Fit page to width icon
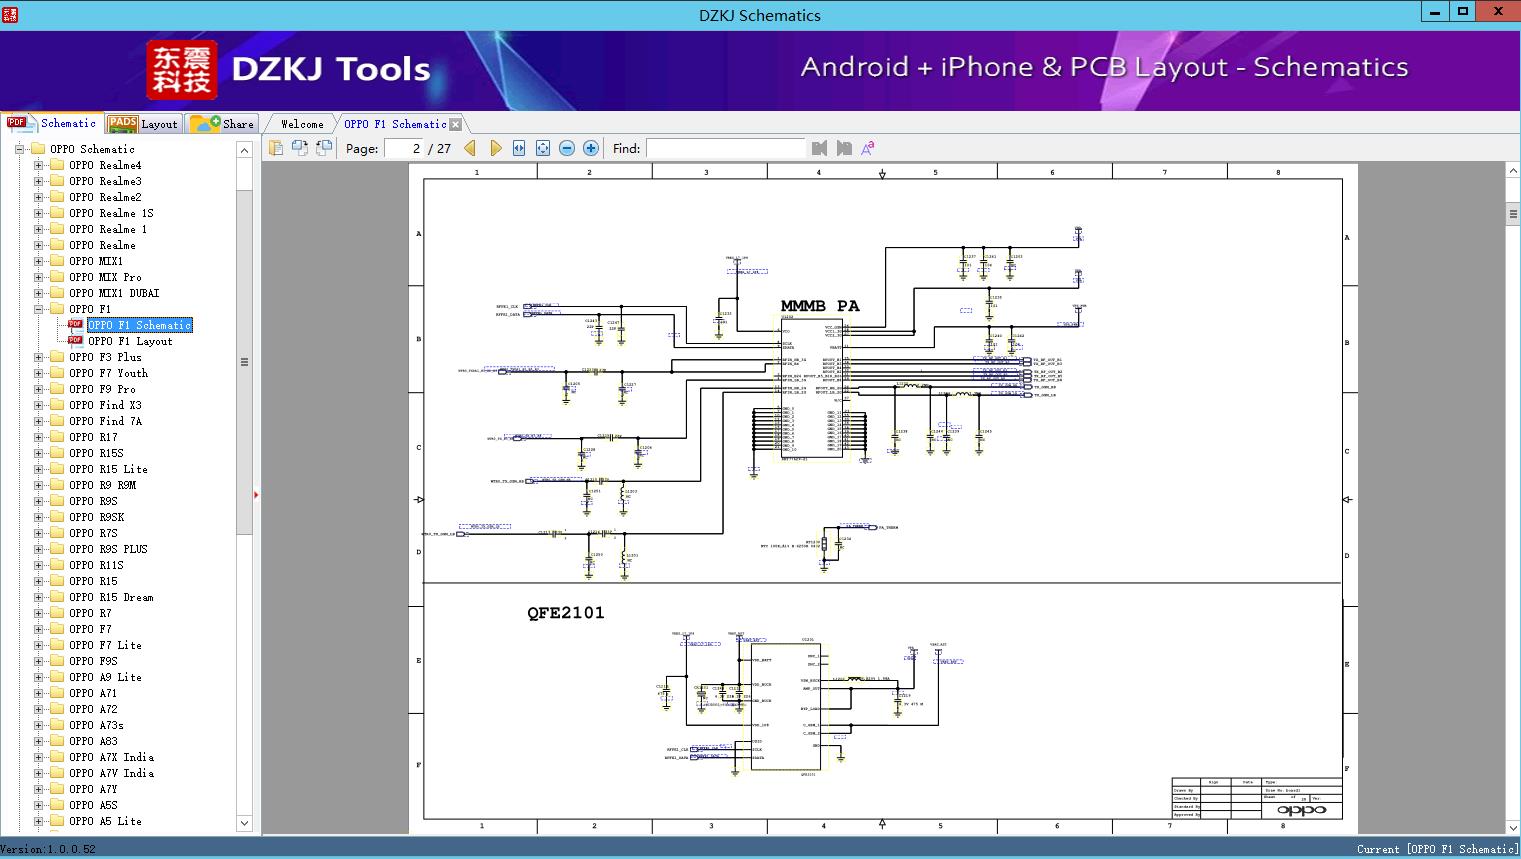The width and height of the screenshot is (1521, 859). 519,148
